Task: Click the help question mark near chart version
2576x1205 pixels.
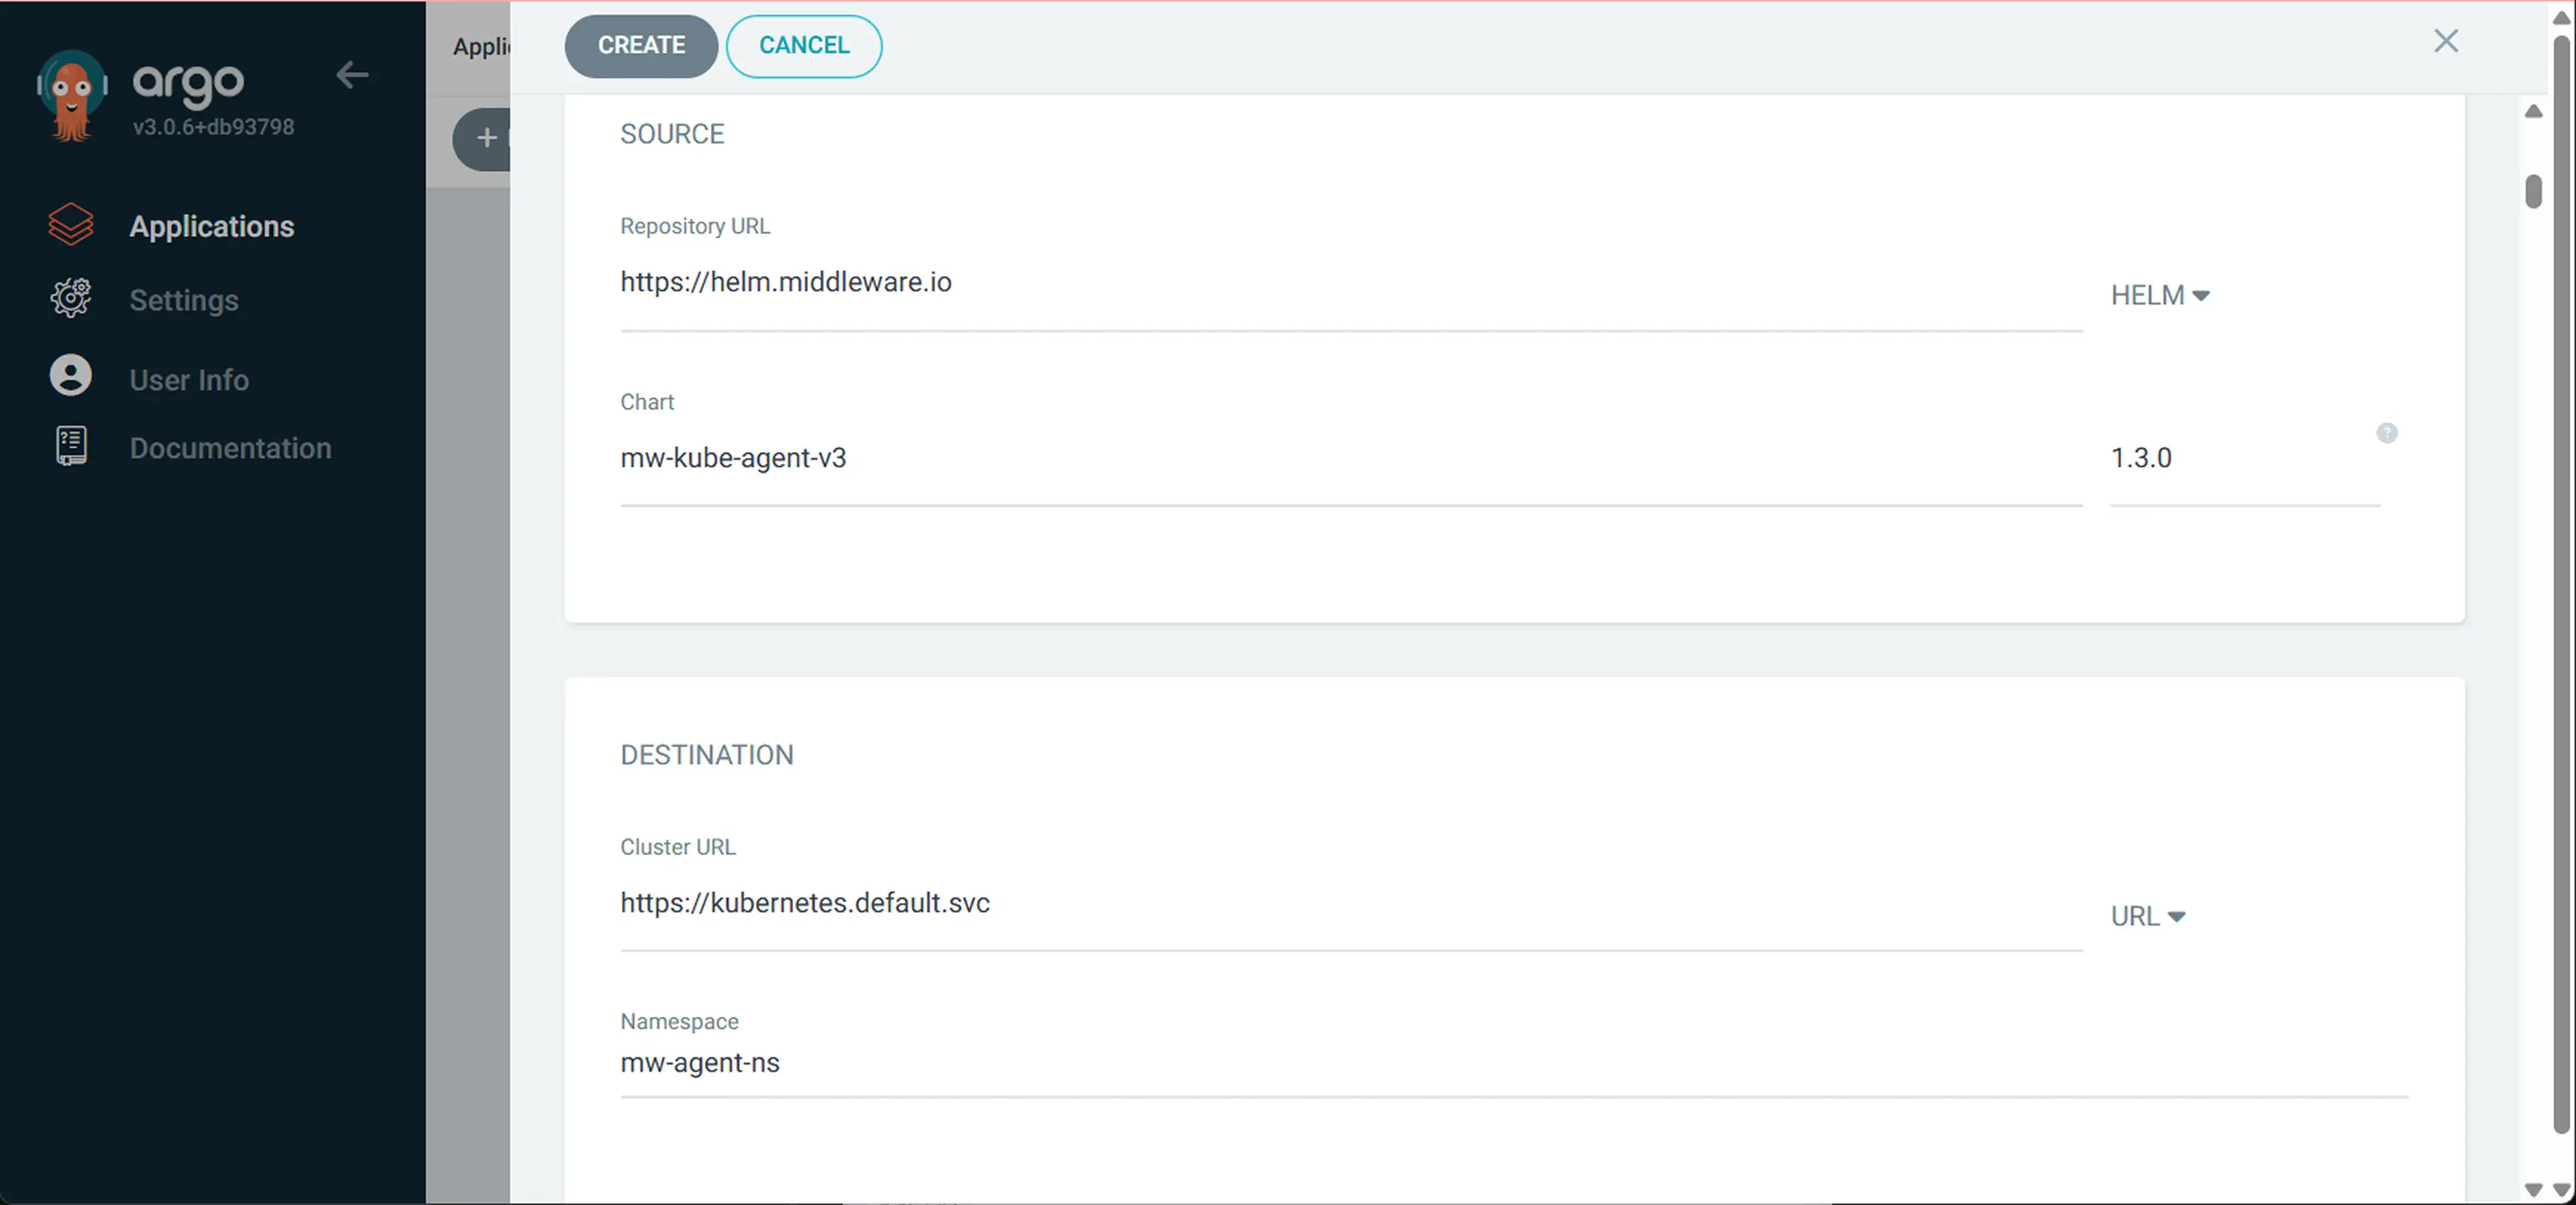Action: [2388, 432]
